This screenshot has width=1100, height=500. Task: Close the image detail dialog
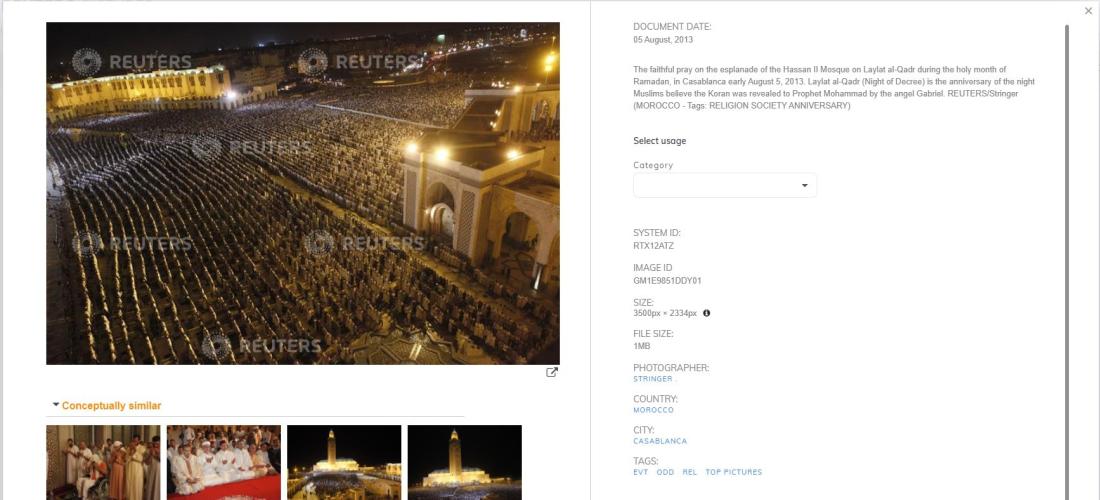point(1088,11)
